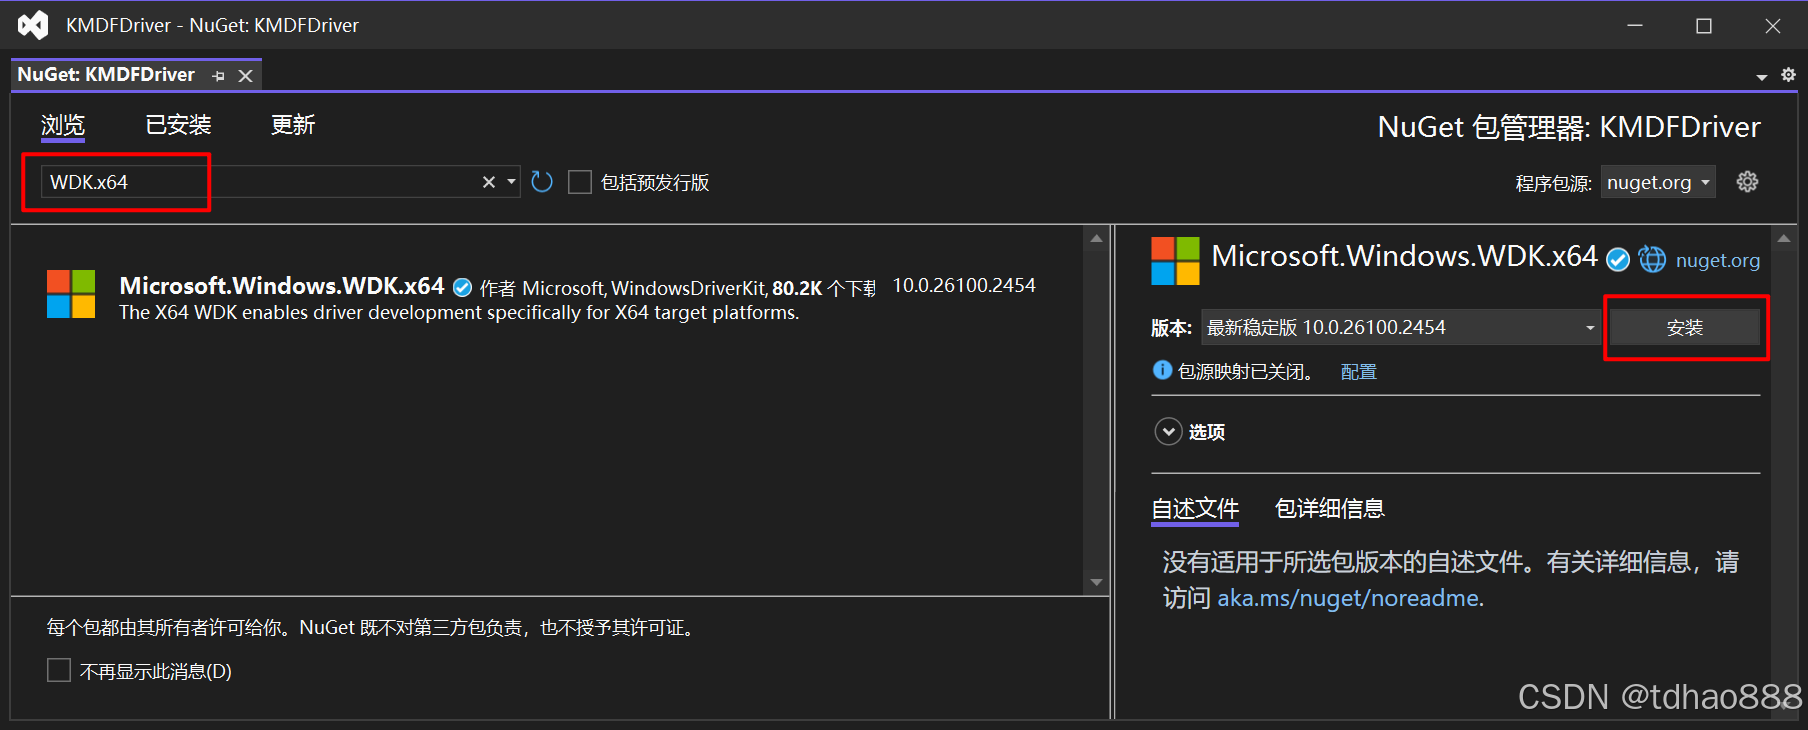Open the search history dropdown
This screenshot has height=730, width=1808.
(x=511, y=182)
